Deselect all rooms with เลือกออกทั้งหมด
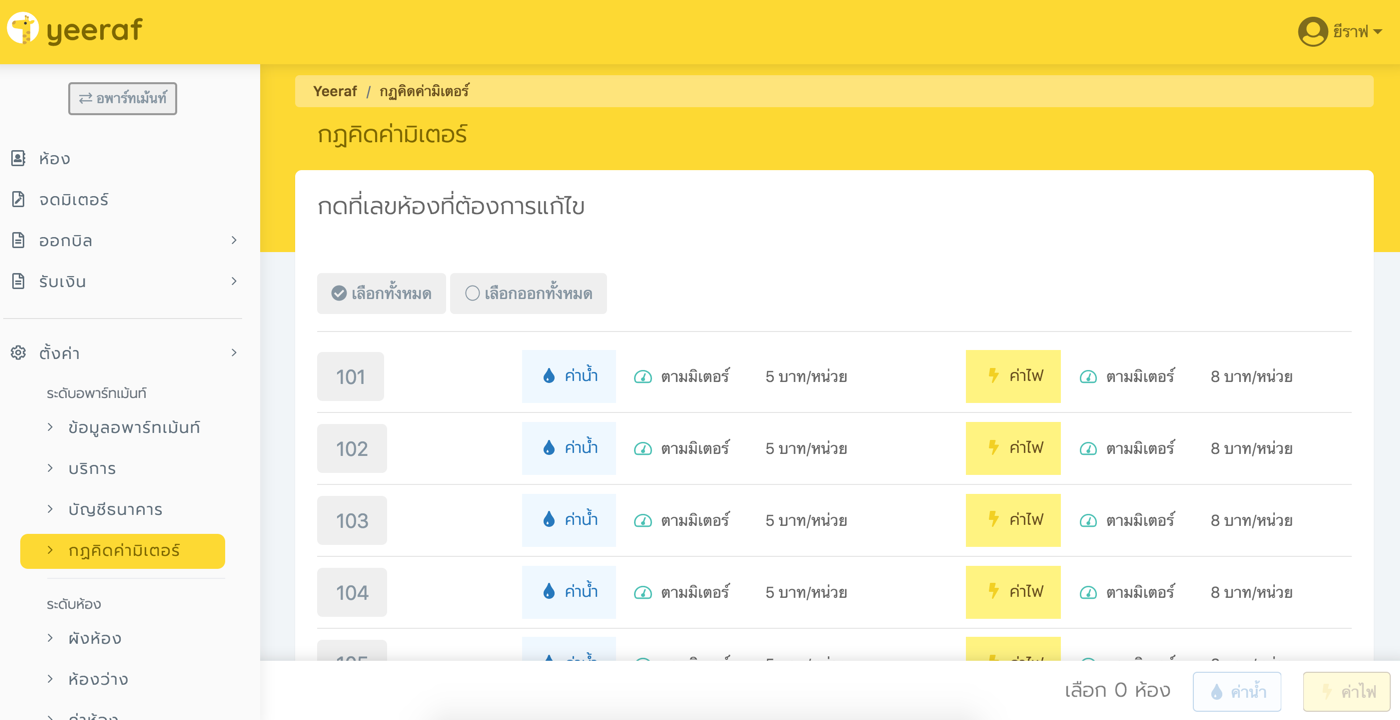1400x720 pixels. point(528,294)
